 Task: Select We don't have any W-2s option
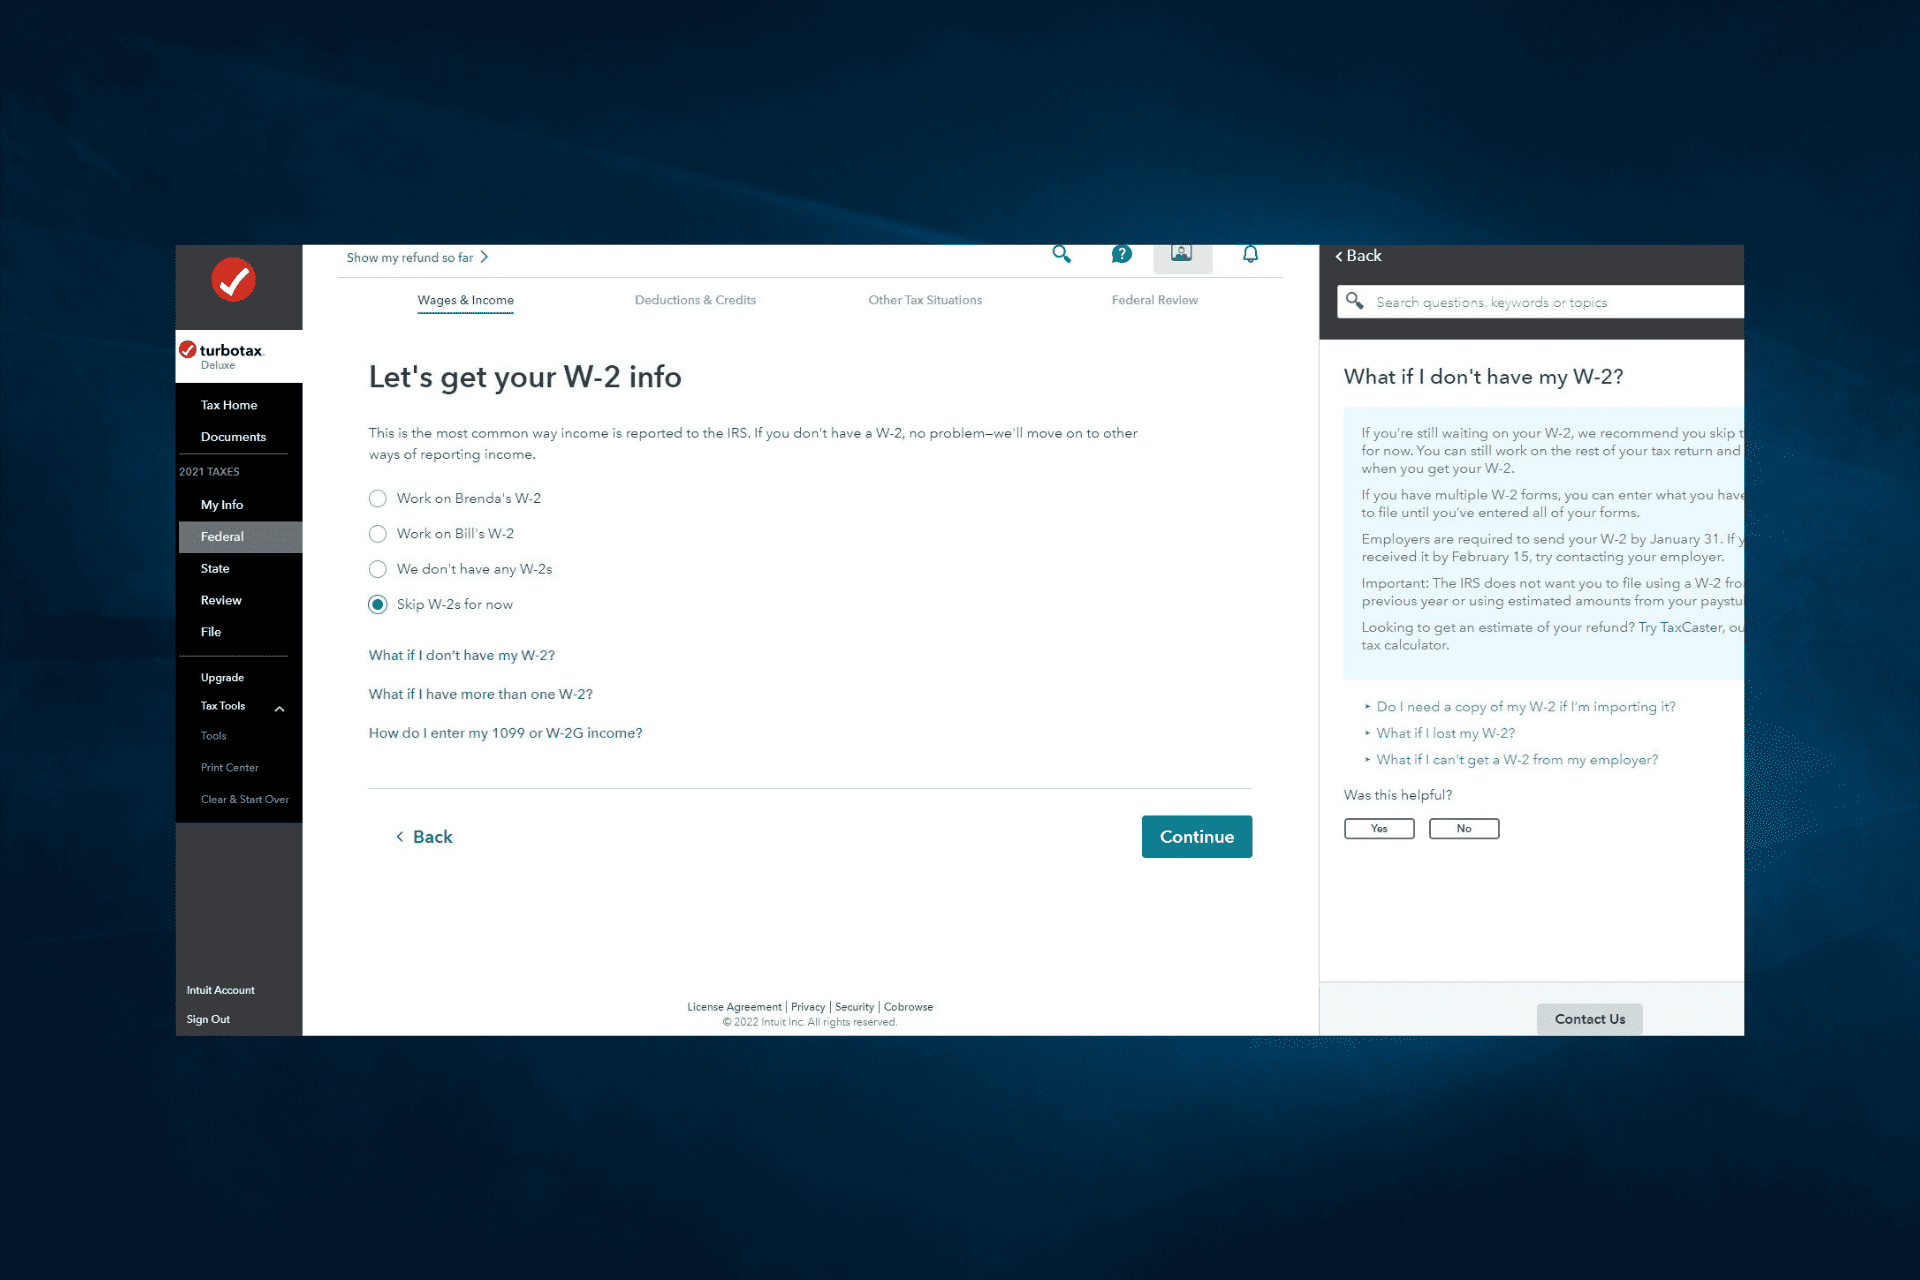pyautogui.click(x=377, y=569)
